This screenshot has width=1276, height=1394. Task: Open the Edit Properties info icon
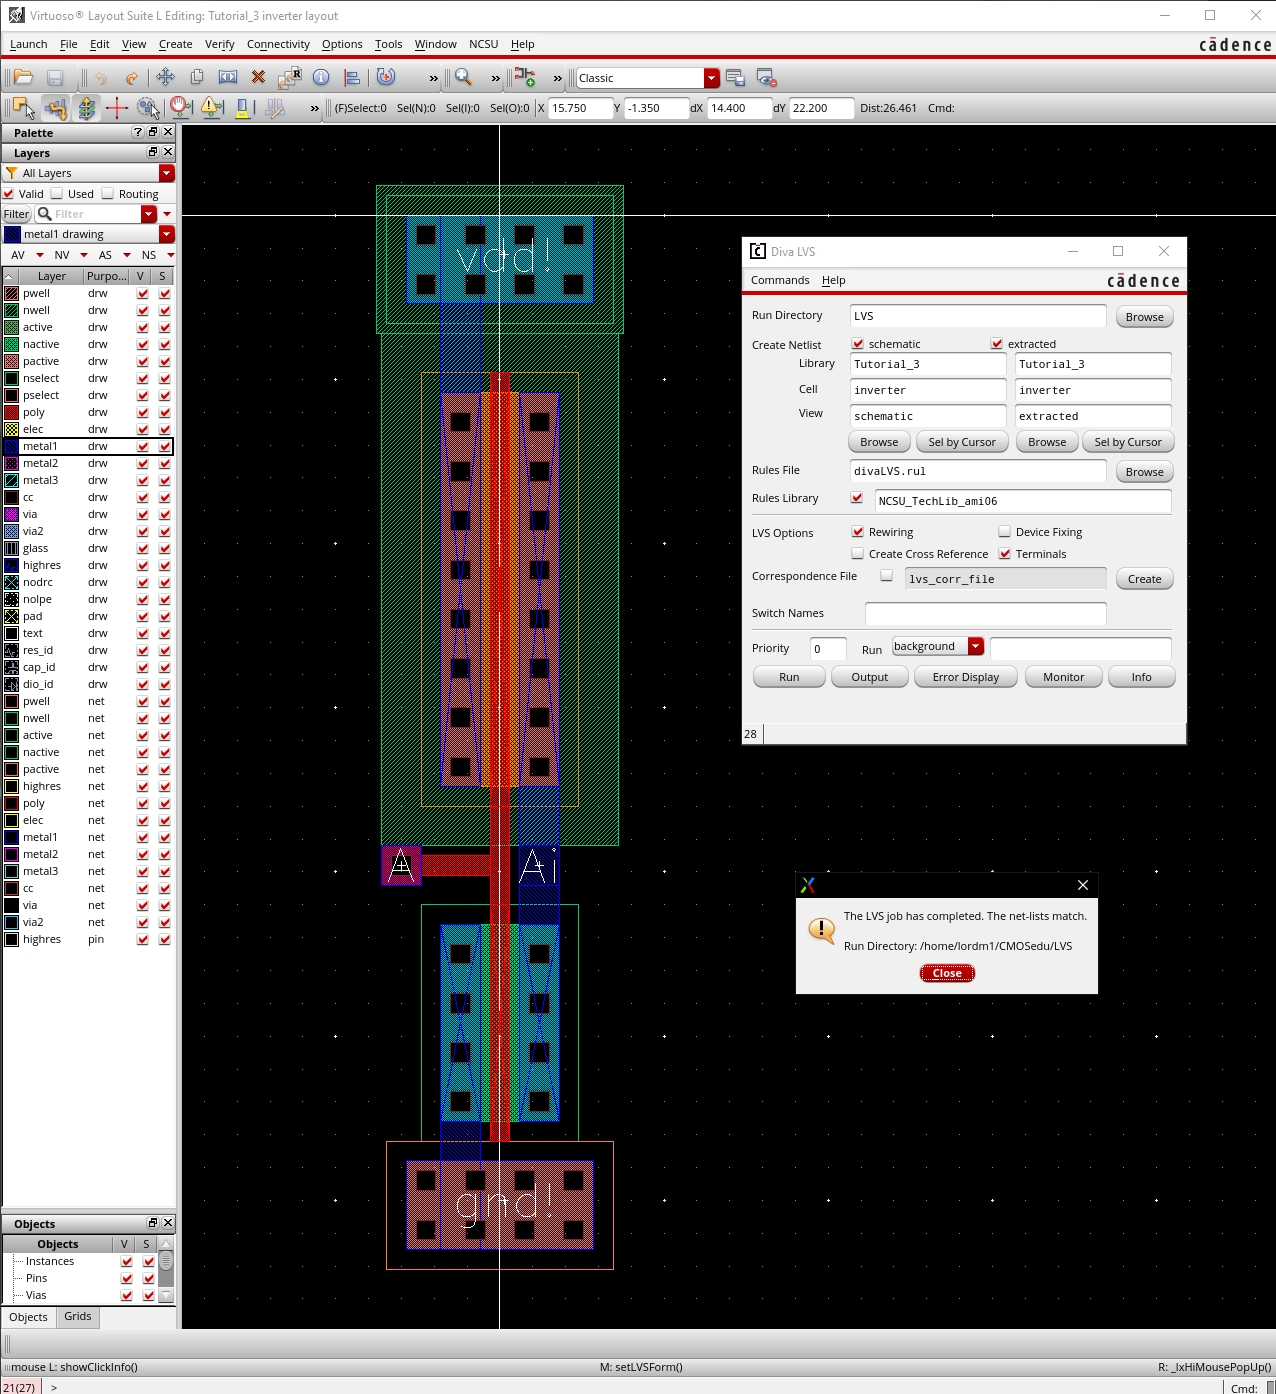pyautogui.click(x=321, y=78)
